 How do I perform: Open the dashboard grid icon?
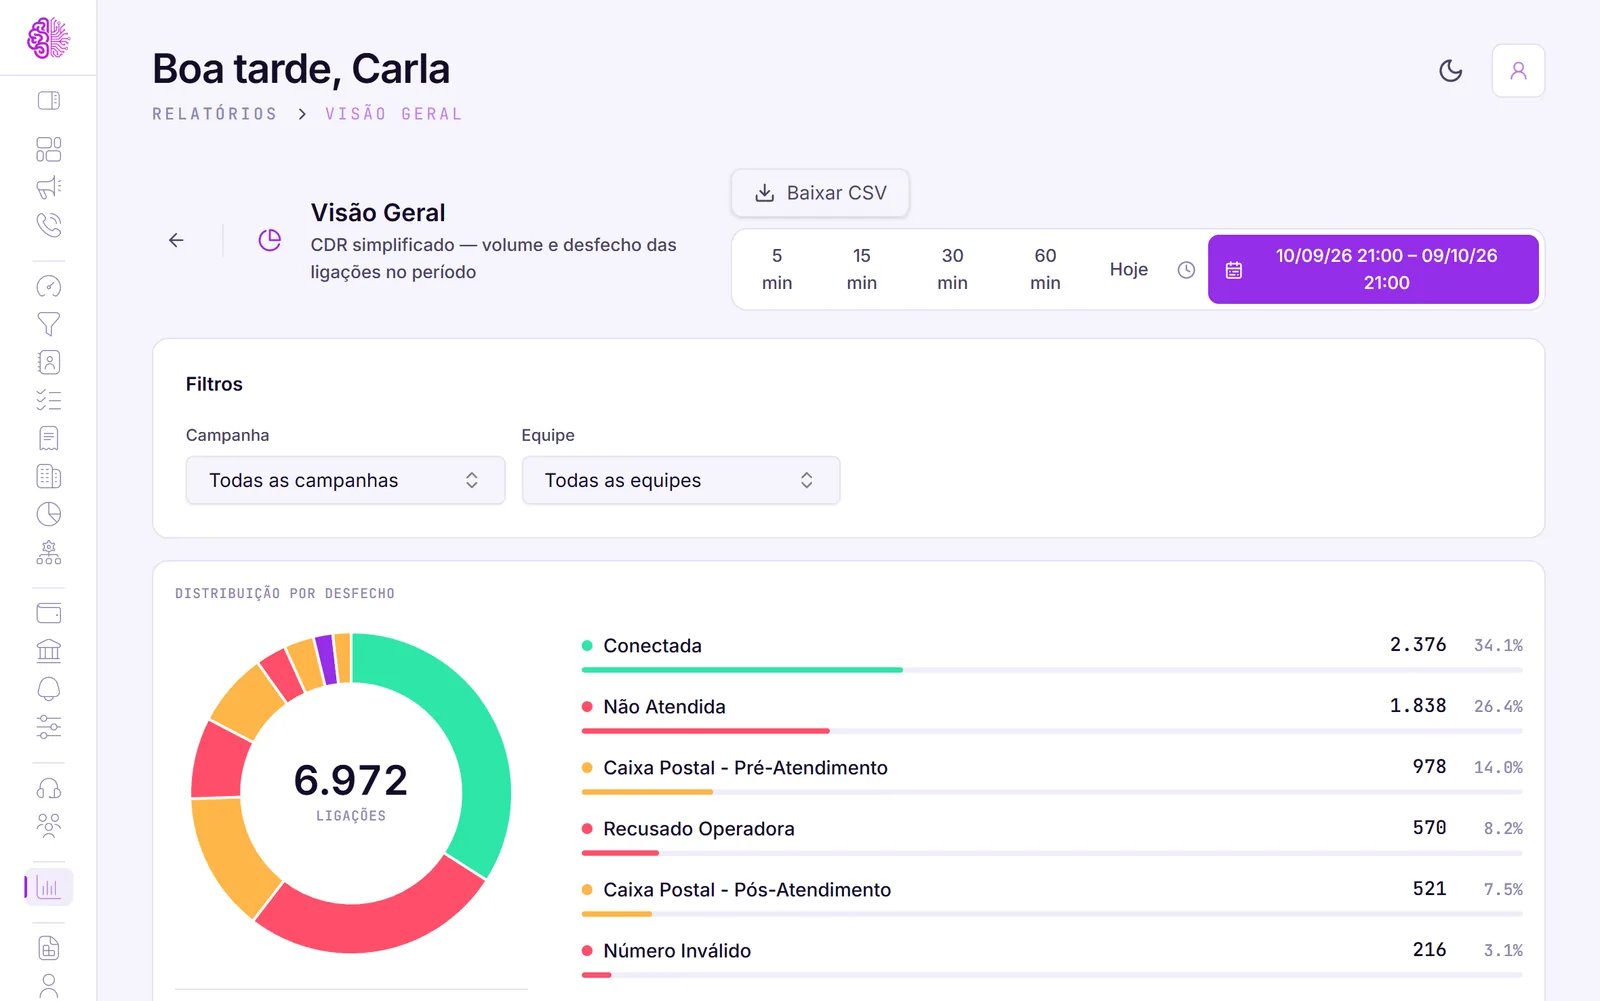click(48, 149)
